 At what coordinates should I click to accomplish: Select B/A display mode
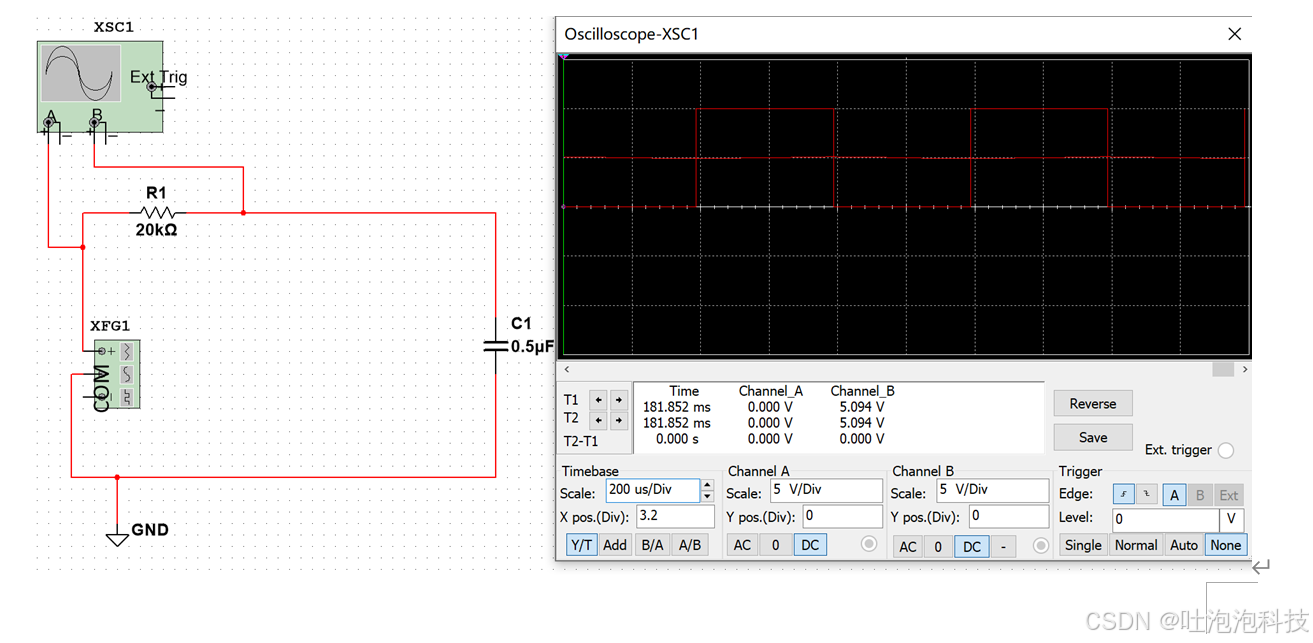(x=652, y=545)
